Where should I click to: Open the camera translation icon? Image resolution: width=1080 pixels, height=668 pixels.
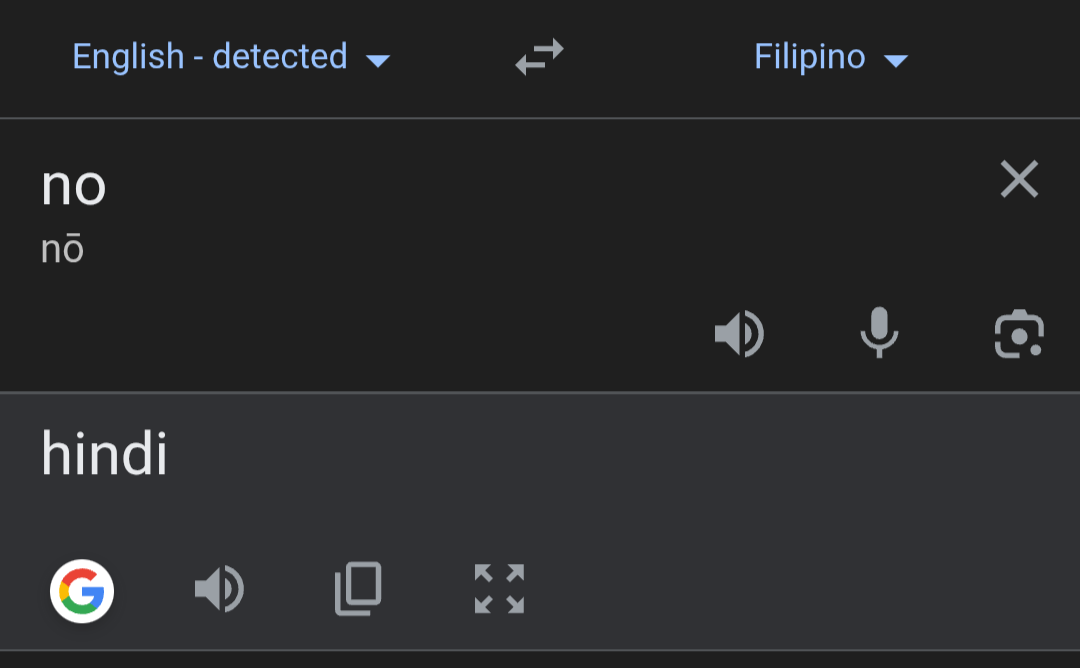(x=1019, y=334)
